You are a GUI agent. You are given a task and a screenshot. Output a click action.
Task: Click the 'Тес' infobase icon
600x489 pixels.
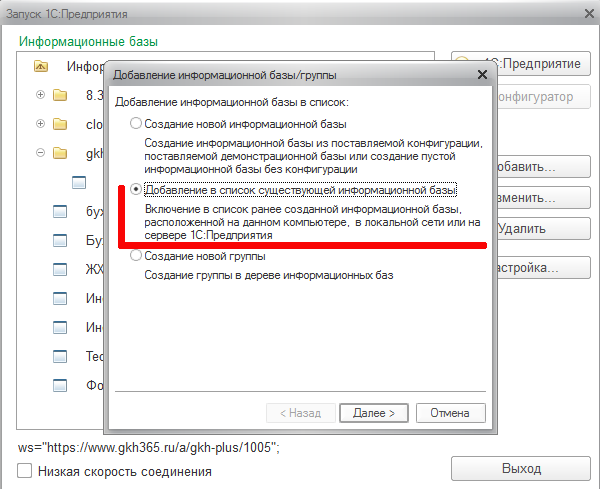[60, 356]
